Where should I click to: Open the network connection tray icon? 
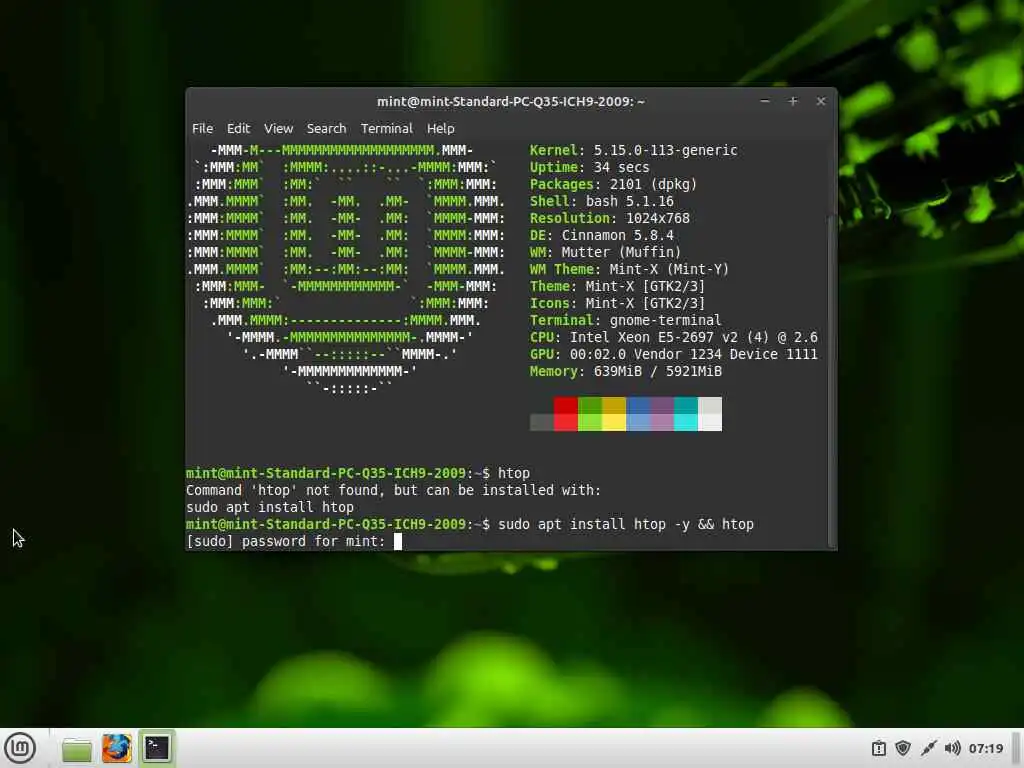928,748
